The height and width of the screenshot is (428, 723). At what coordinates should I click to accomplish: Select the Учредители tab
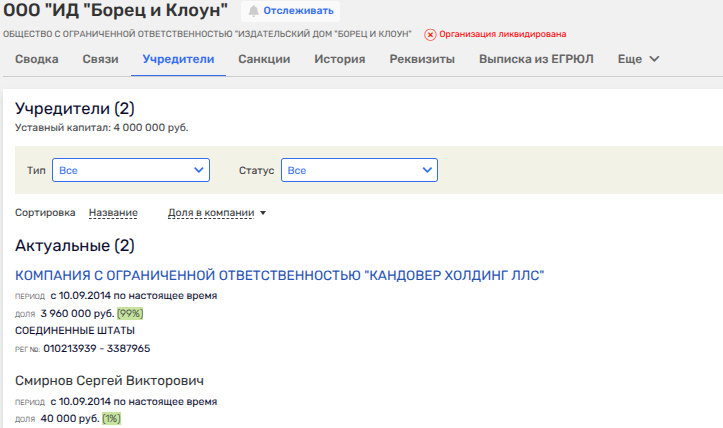(178, 59)
